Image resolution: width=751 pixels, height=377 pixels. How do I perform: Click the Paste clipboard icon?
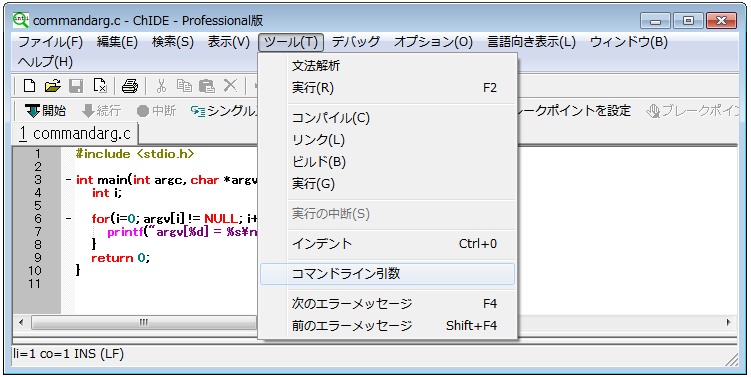[207, 86]
